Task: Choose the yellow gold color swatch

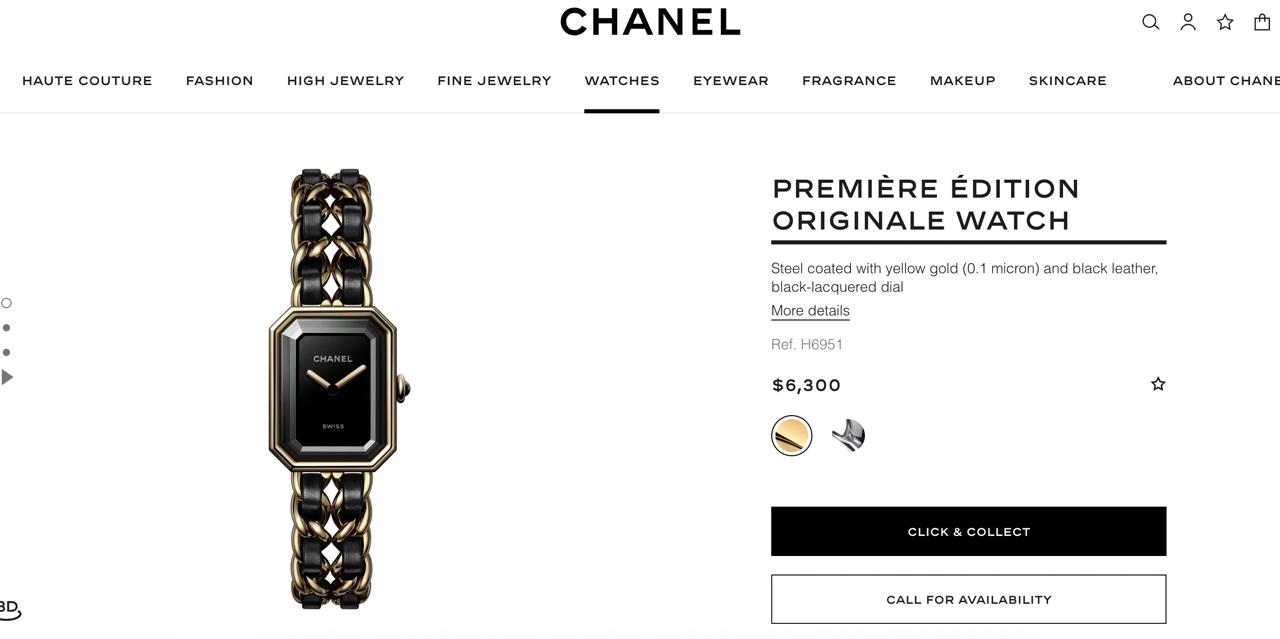Action: tap(792, 436)
